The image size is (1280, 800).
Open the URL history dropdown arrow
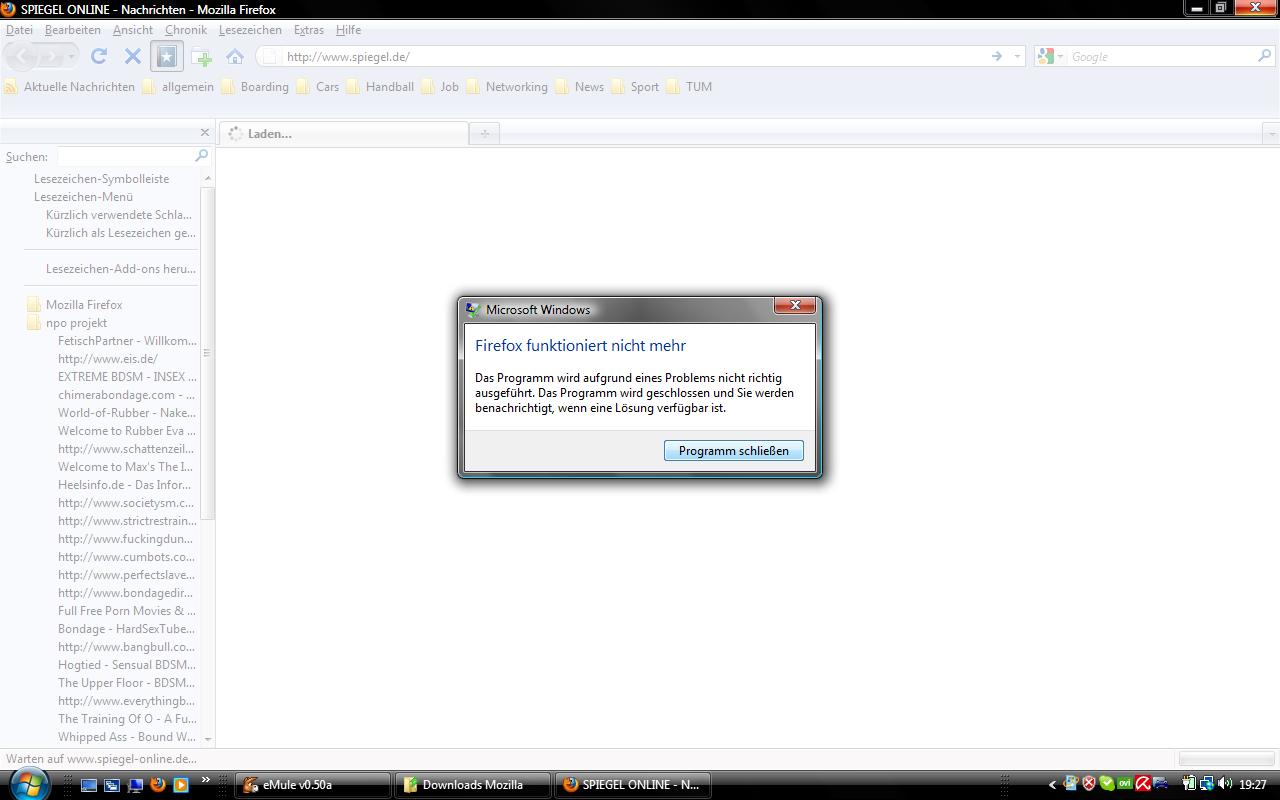1017,57
